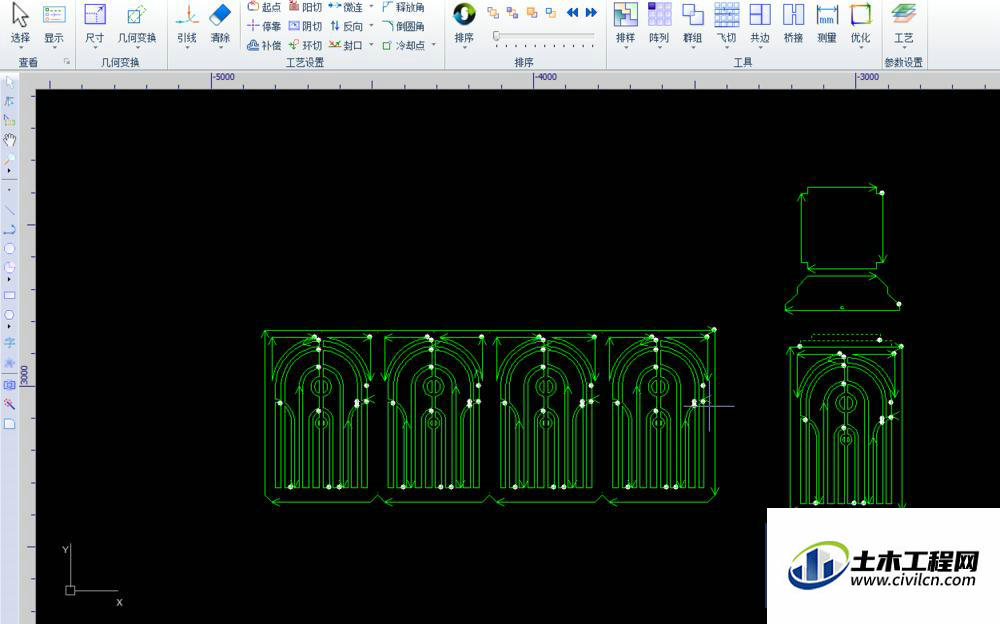
Task: Expand the arrow below the arc tool
Action: (9, 279)
